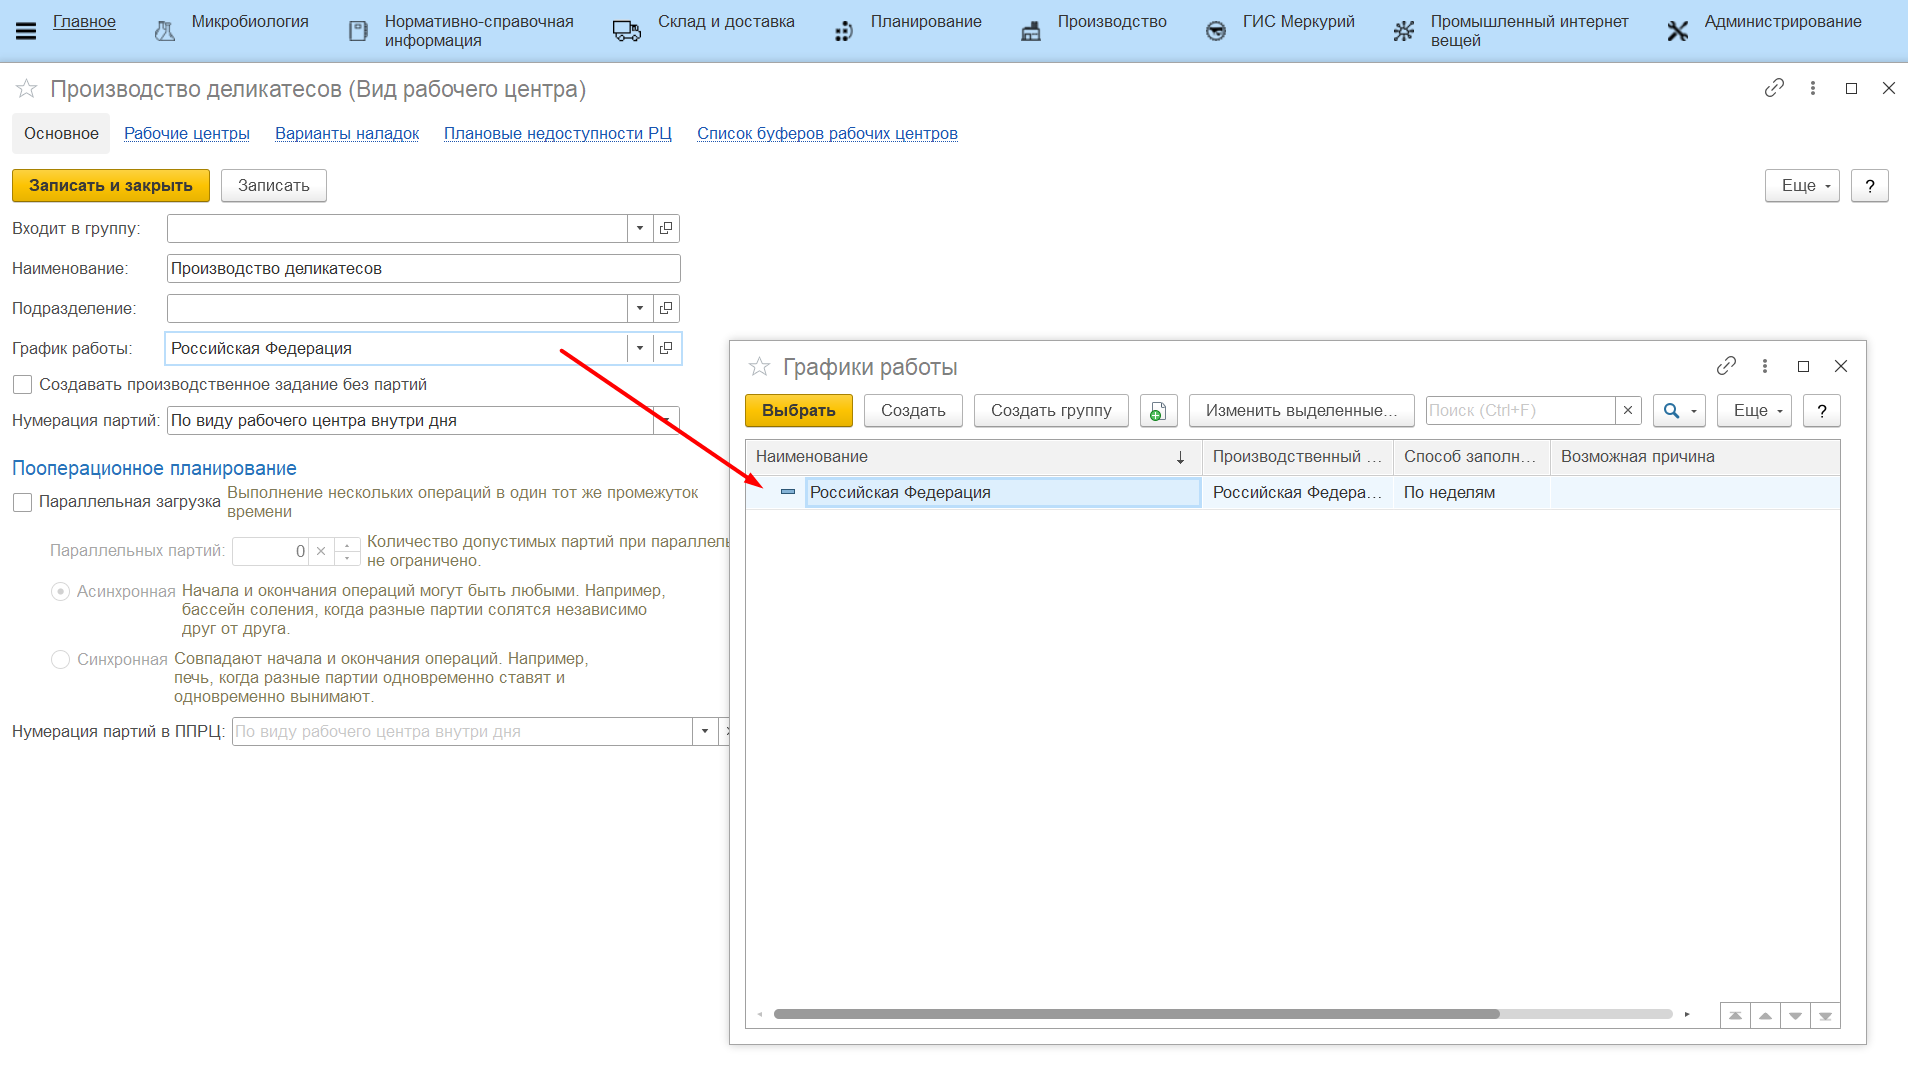Viewport: 1908px width, 1065px height.
Task: Clear the search field with X icon
Action: (x=1628, y=410)
